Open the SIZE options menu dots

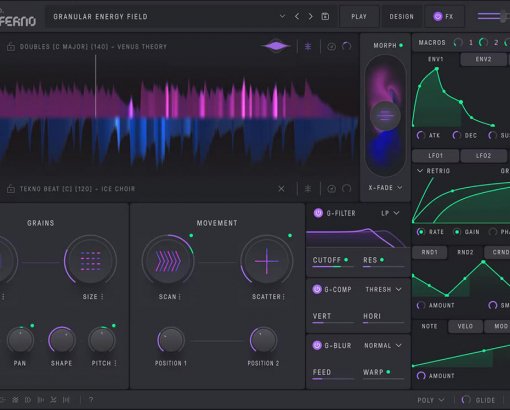coord(102,297)
